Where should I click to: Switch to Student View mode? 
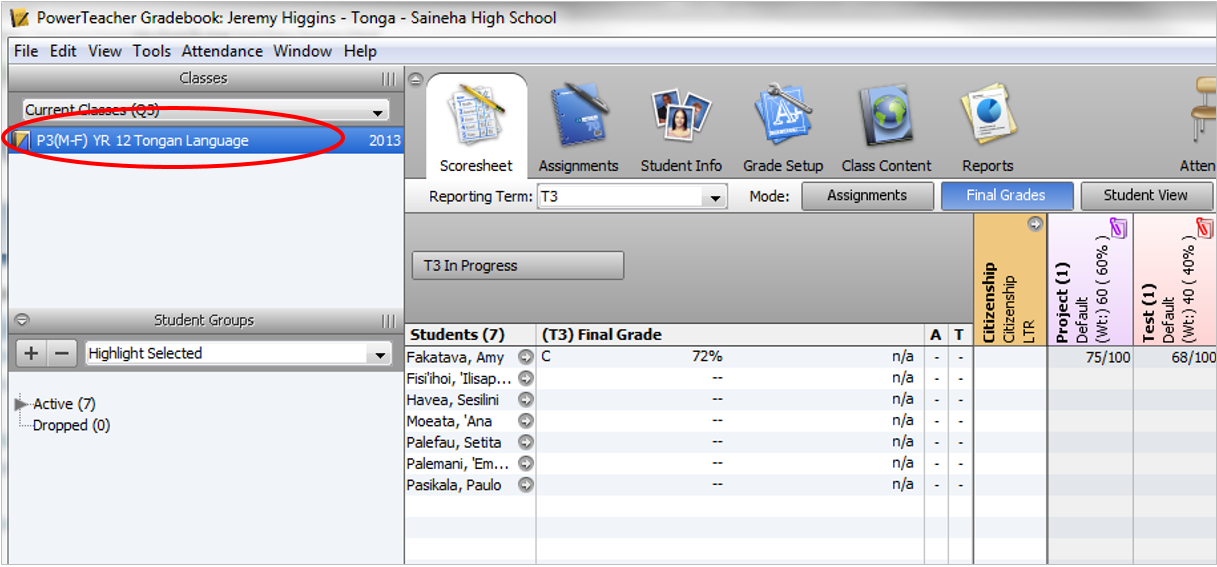(x=1146, y=196)
